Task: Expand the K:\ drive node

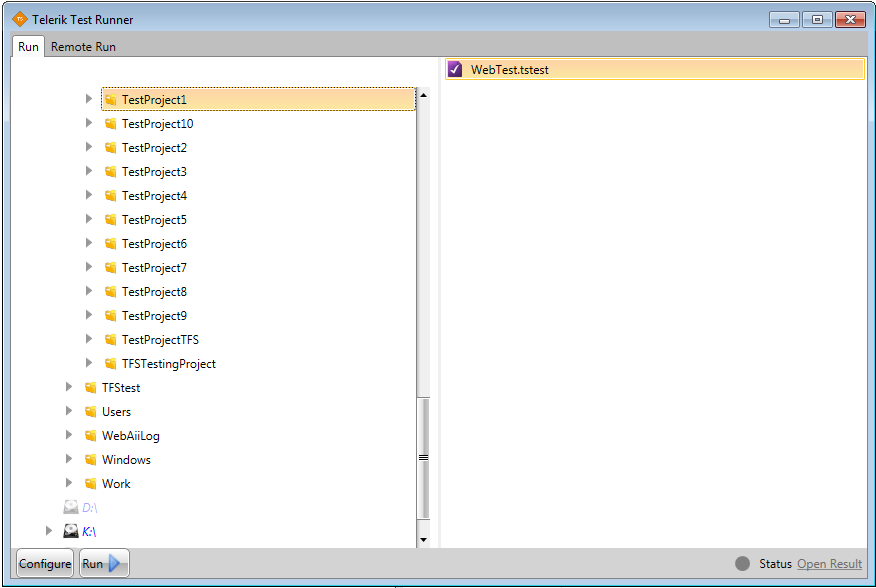Action: pyautogui.click(x=49, y=531)
